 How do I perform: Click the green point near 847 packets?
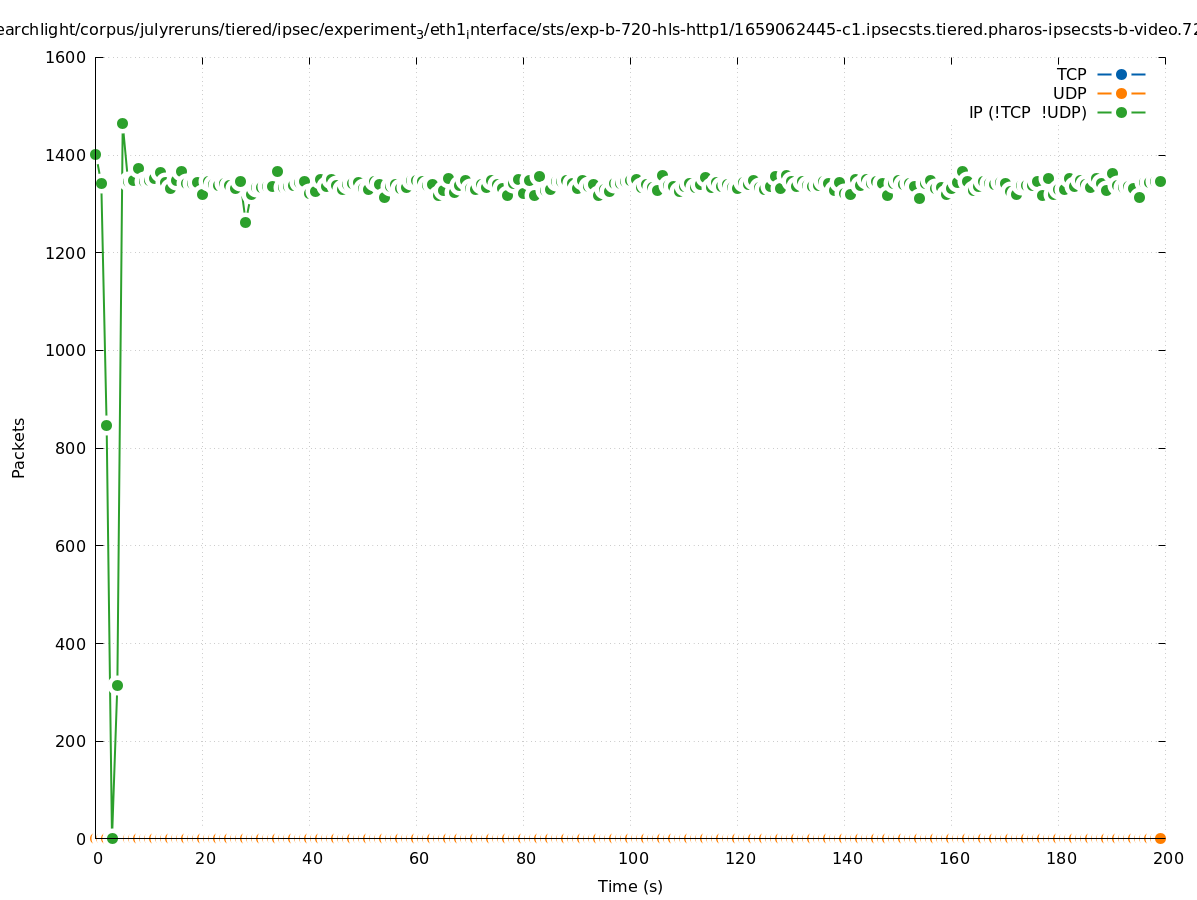(106, 425)
